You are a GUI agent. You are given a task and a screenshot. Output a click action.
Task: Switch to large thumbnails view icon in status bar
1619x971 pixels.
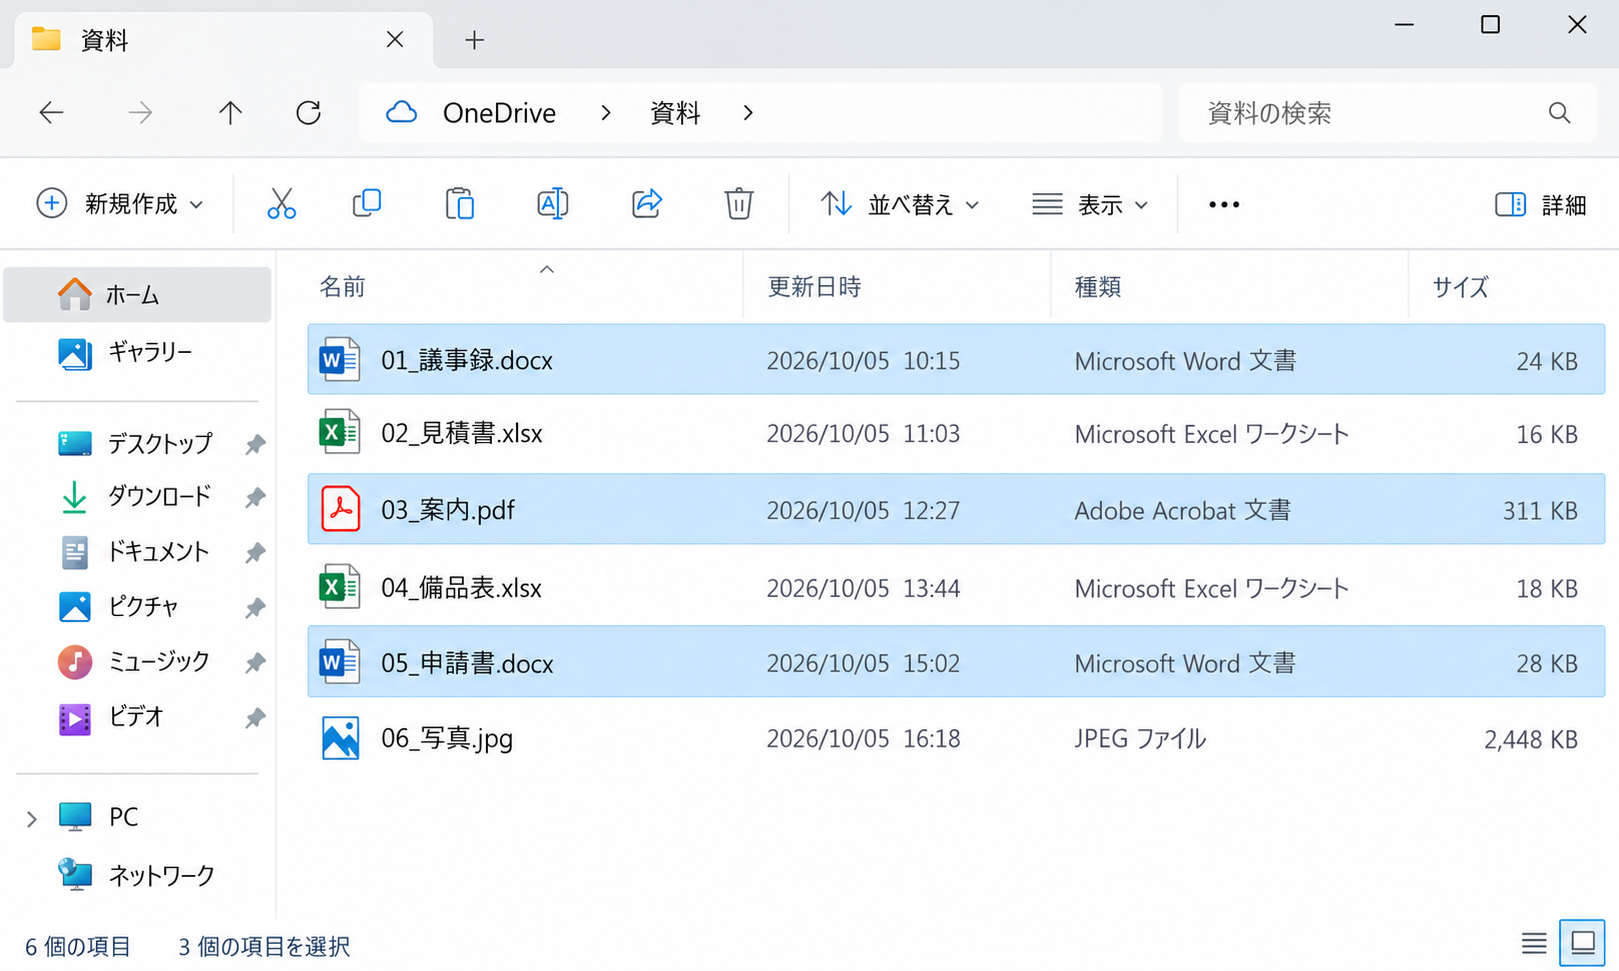click(1582, 943)
